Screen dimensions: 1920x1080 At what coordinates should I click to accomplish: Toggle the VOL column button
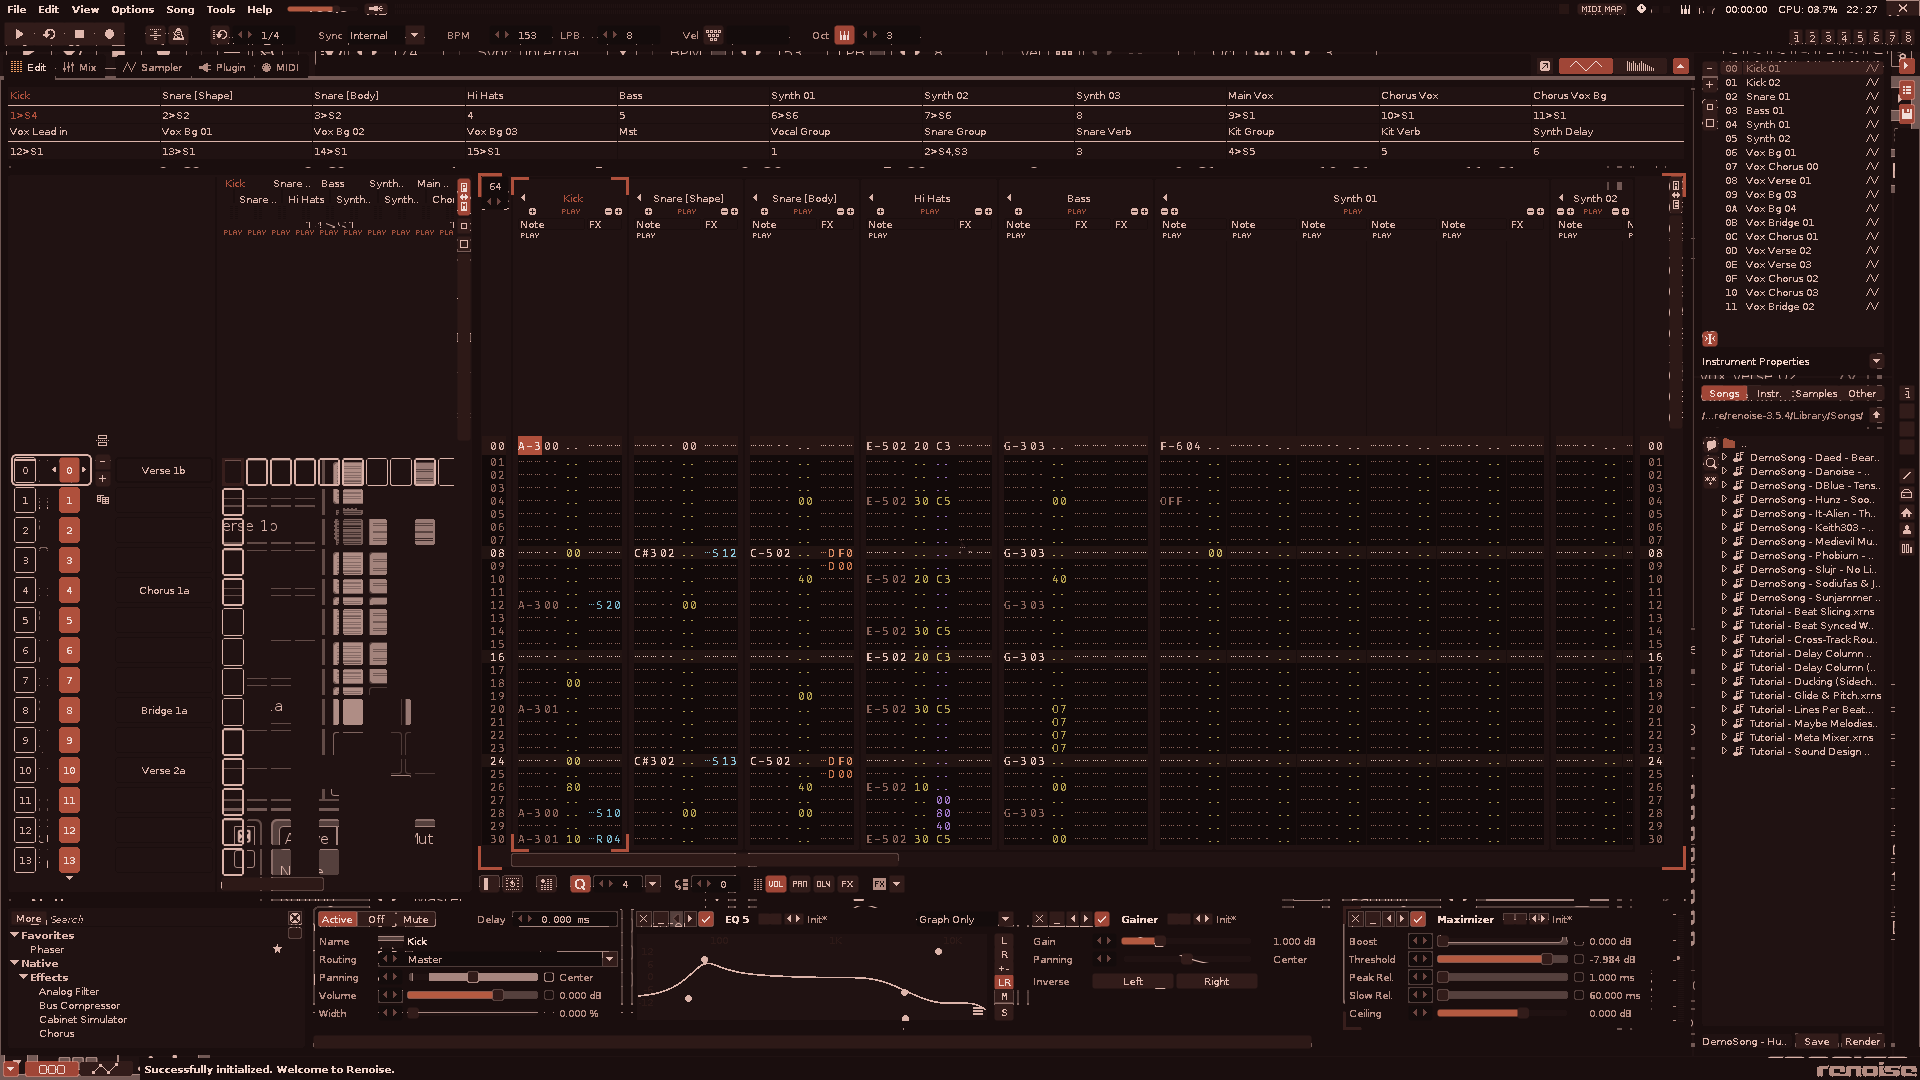click(x=776, y=884)
